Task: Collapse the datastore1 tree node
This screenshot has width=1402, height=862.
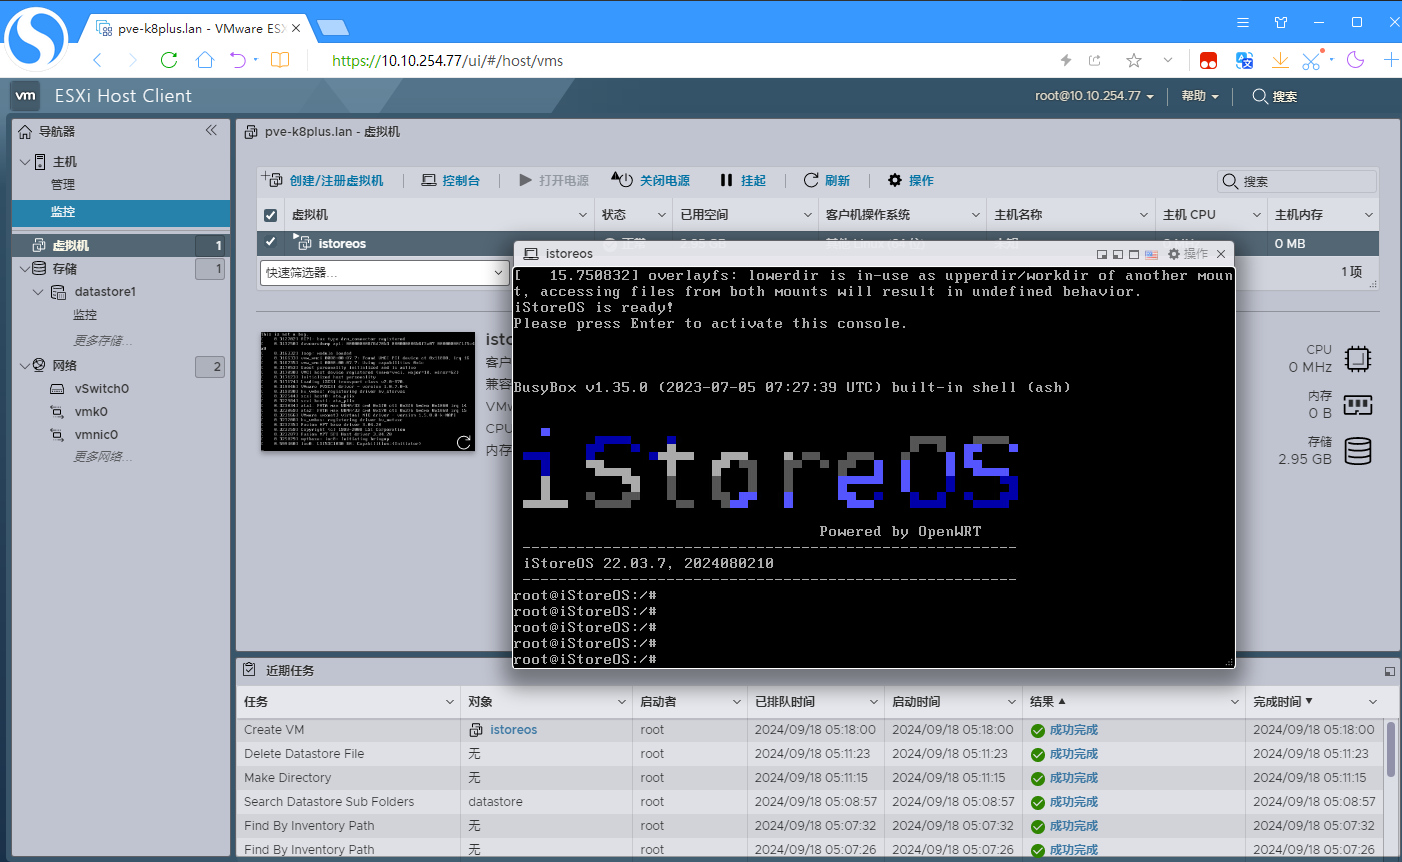Action: (38, 292)
